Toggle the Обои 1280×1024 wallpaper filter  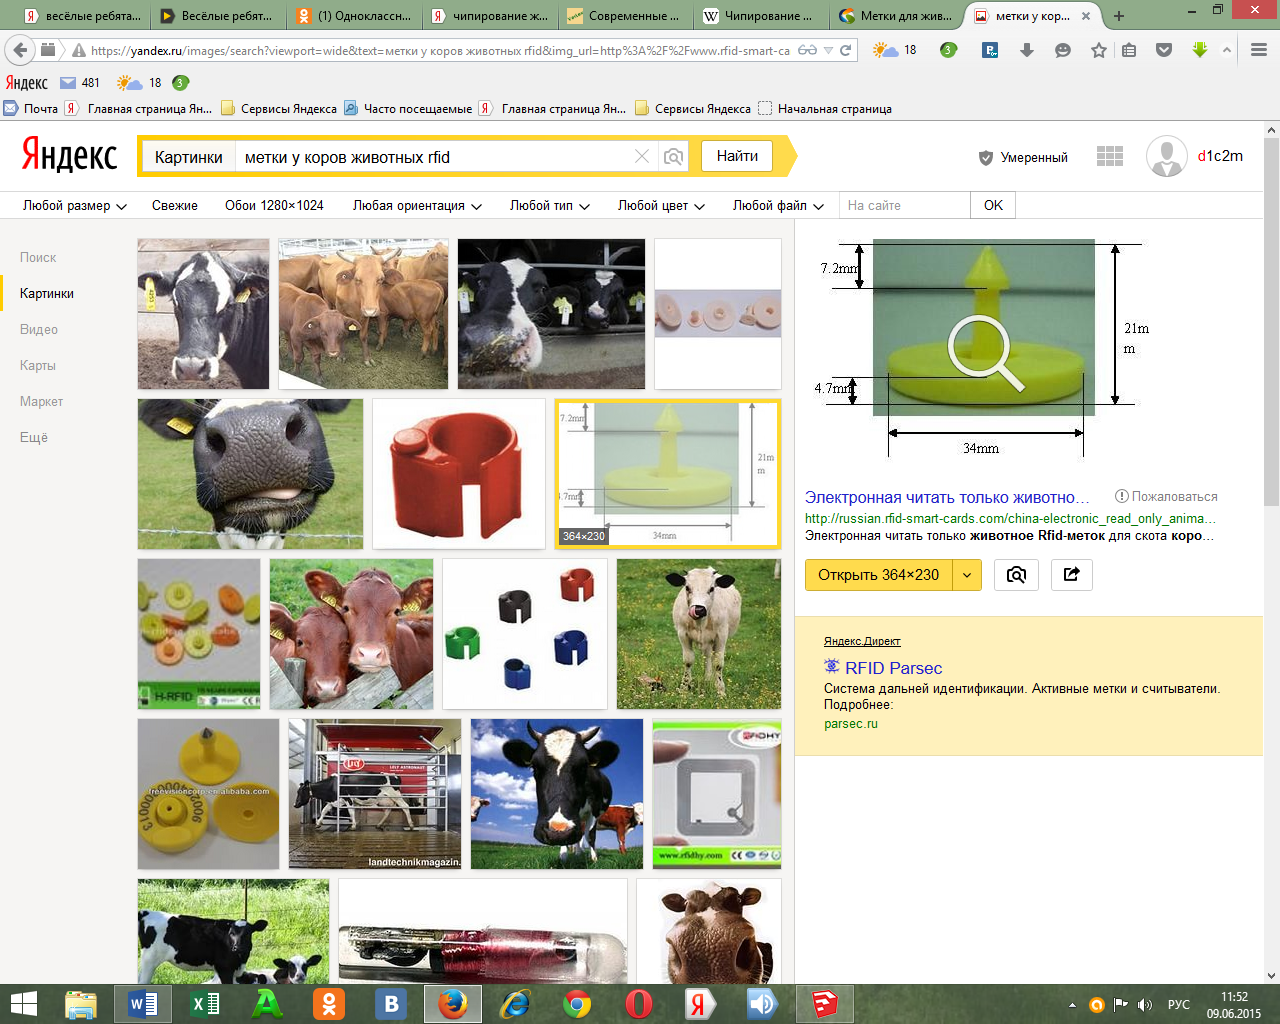[274, 205]
